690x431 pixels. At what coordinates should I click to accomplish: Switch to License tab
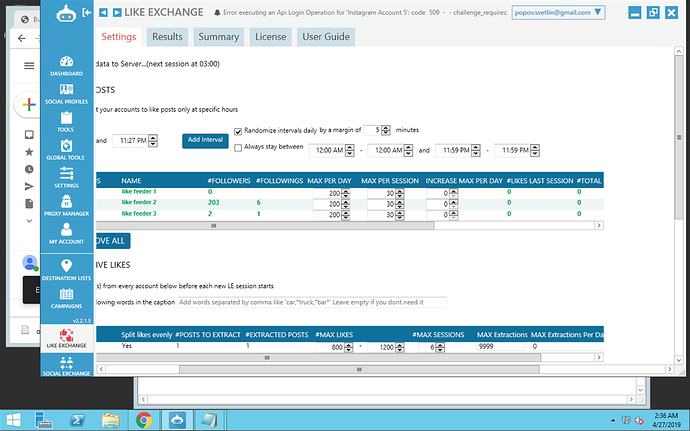271,37
